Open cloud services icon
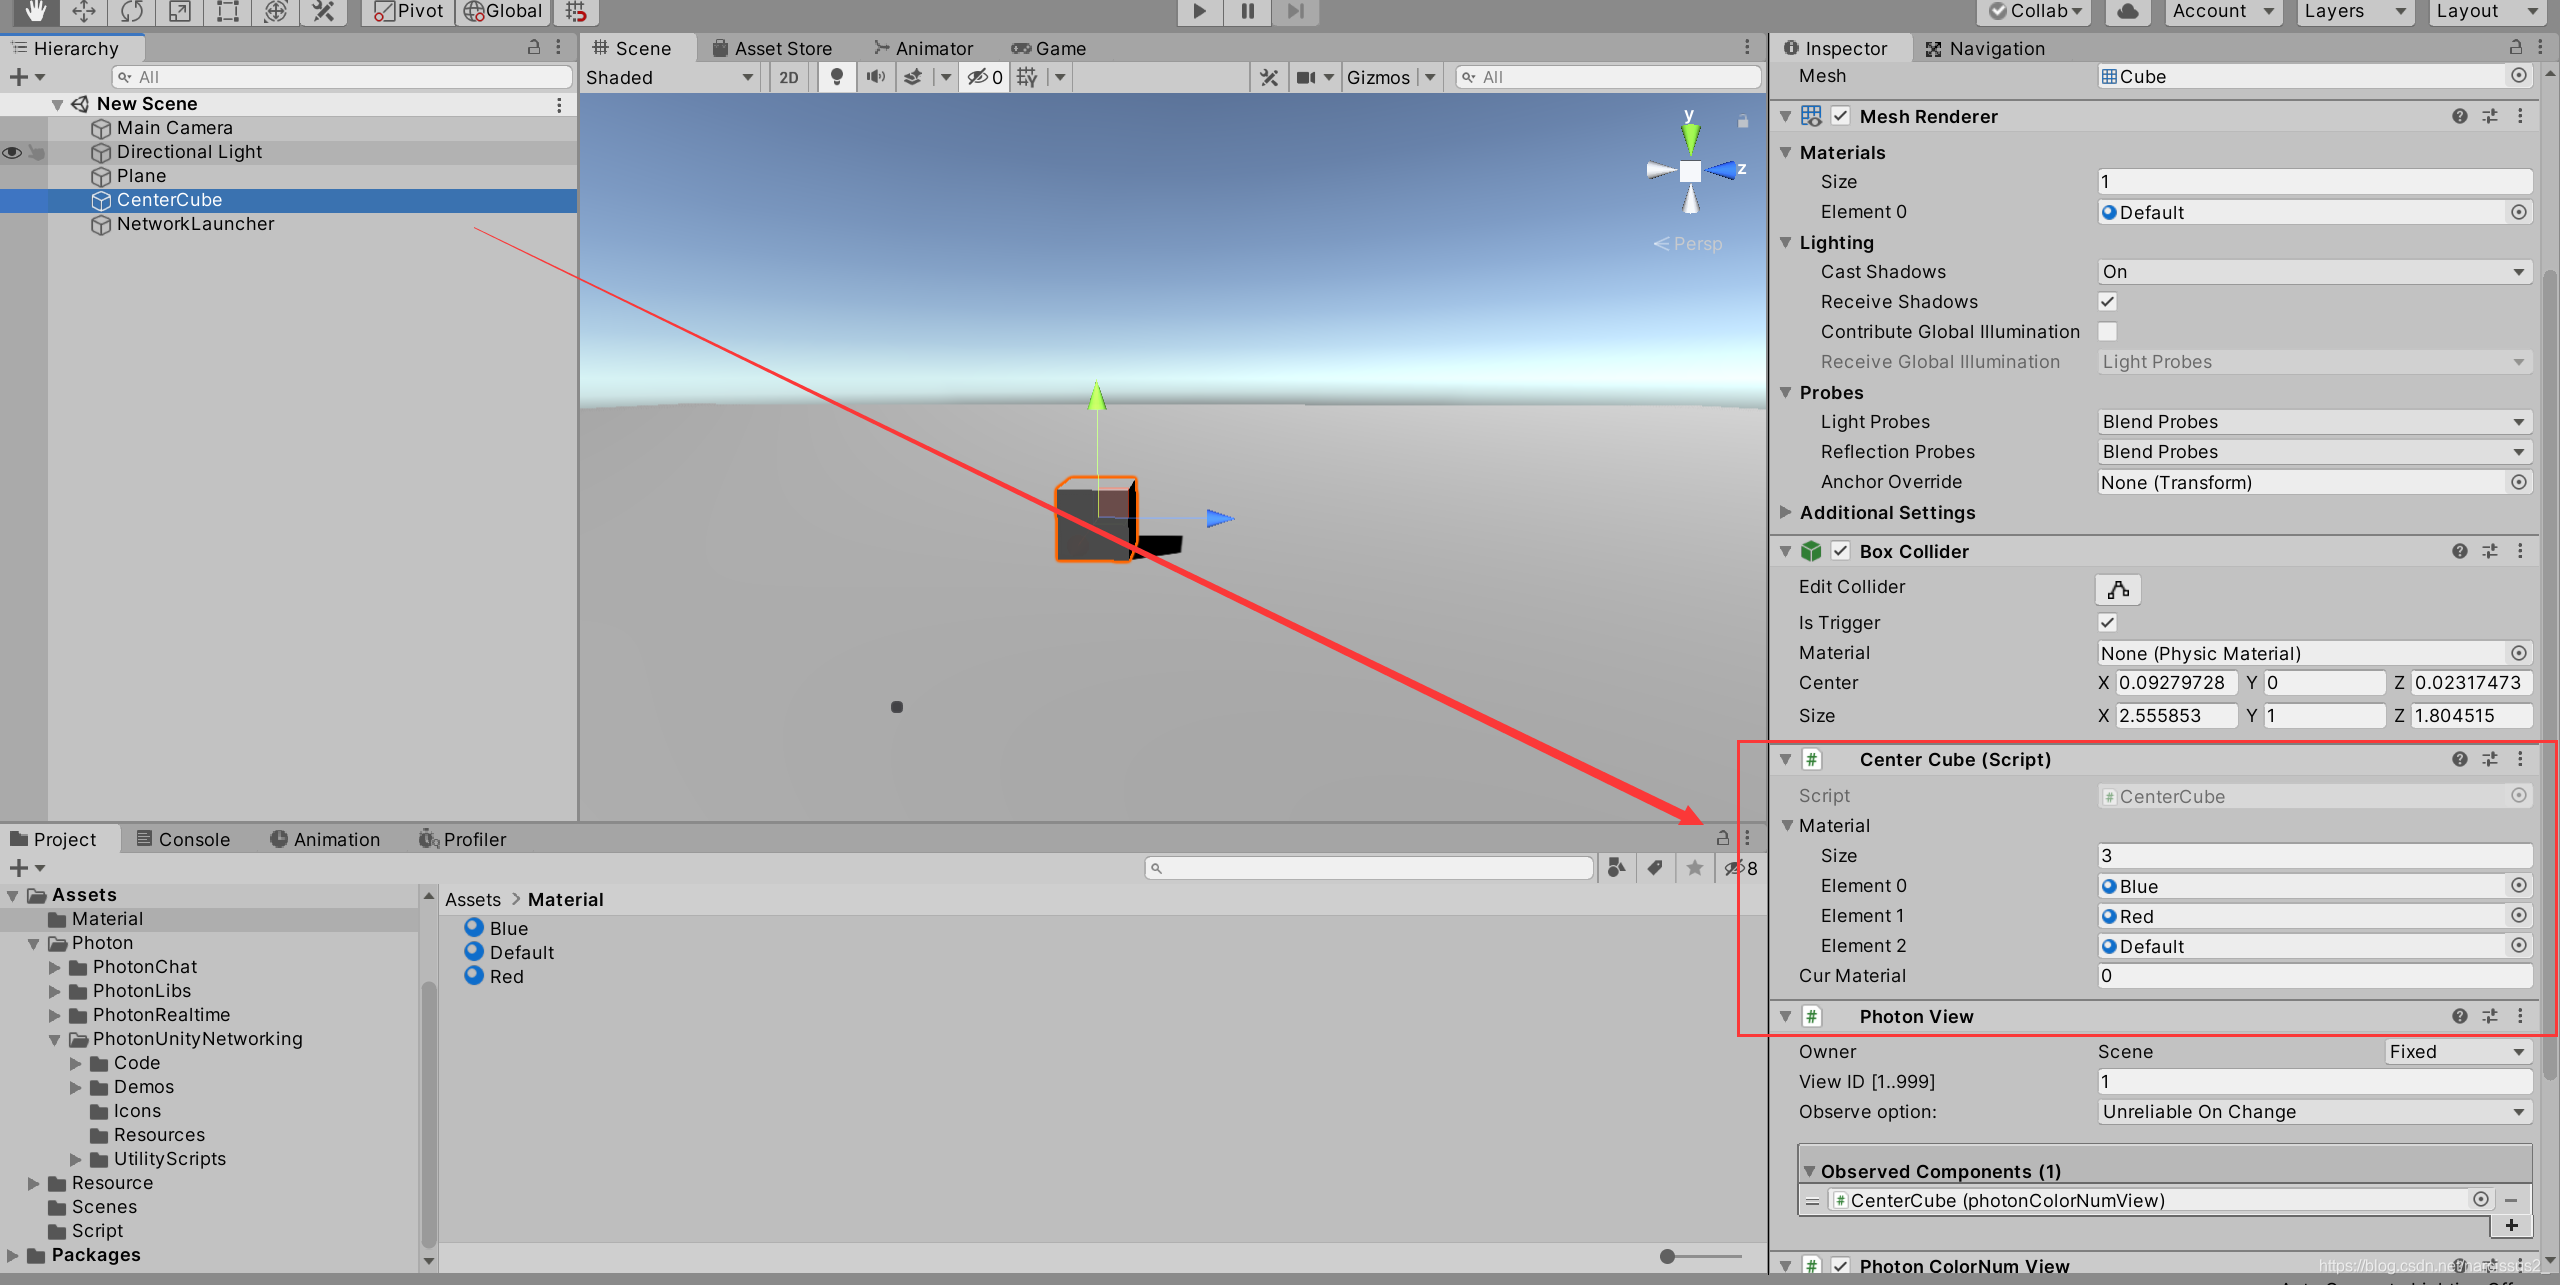2560x1285 pixels. pos(2127,11)
